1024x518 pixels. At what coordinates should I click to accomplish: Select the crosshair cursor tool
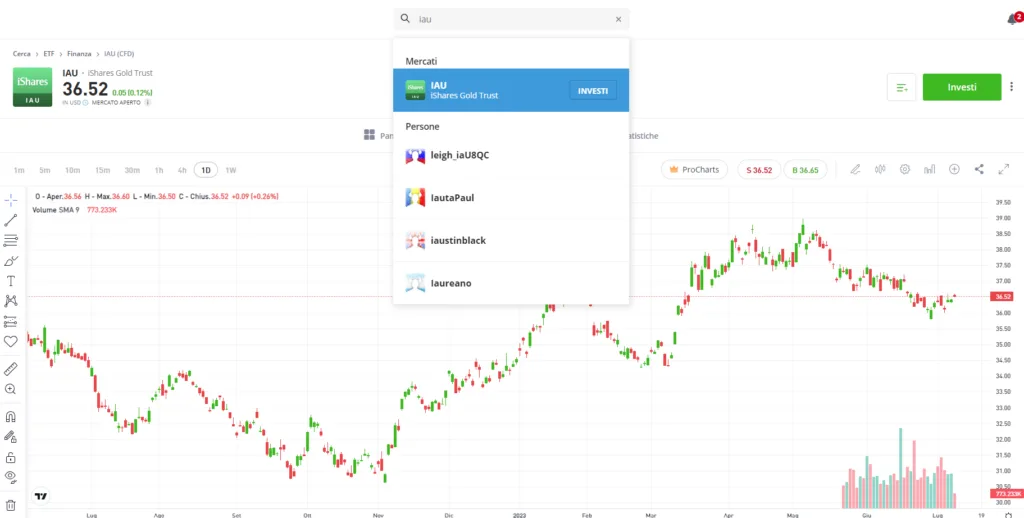pos(10,200)
